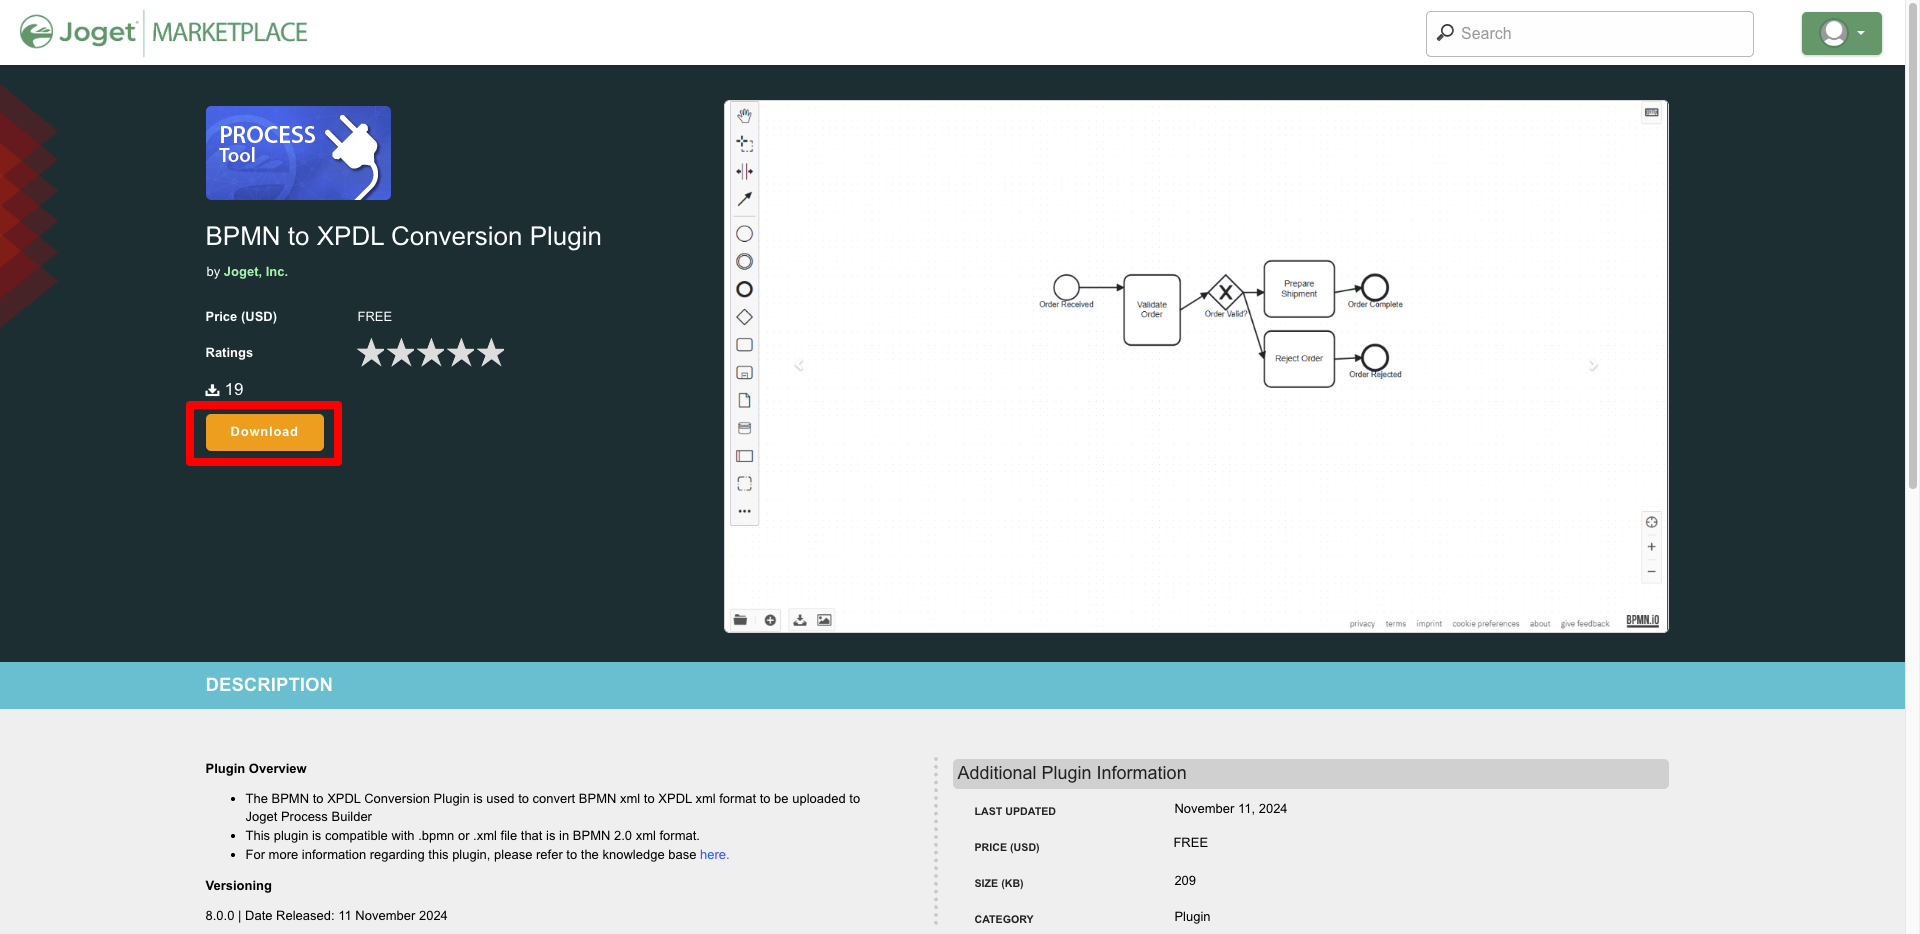Choose the global connect arrow tool

(744, 199)
